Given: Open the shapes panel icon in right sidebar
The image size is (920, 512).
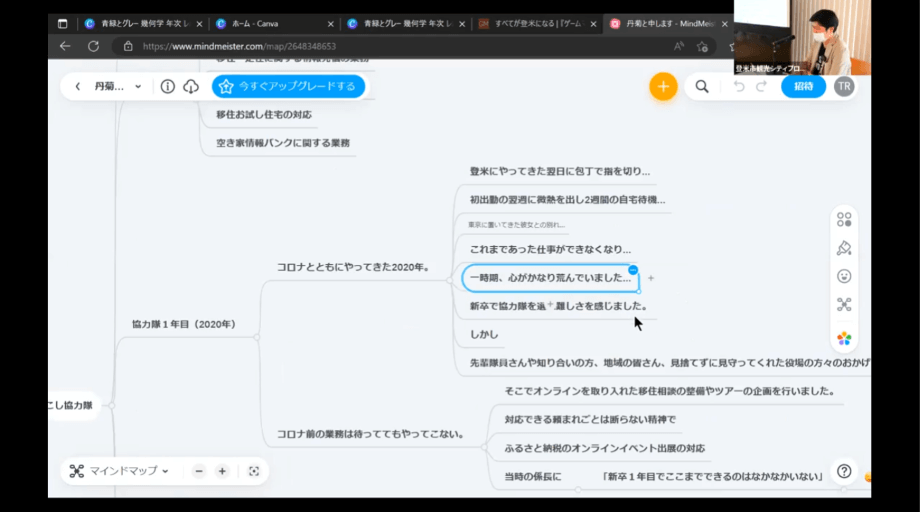Looking at the screenshot, I should coord(844,220).
